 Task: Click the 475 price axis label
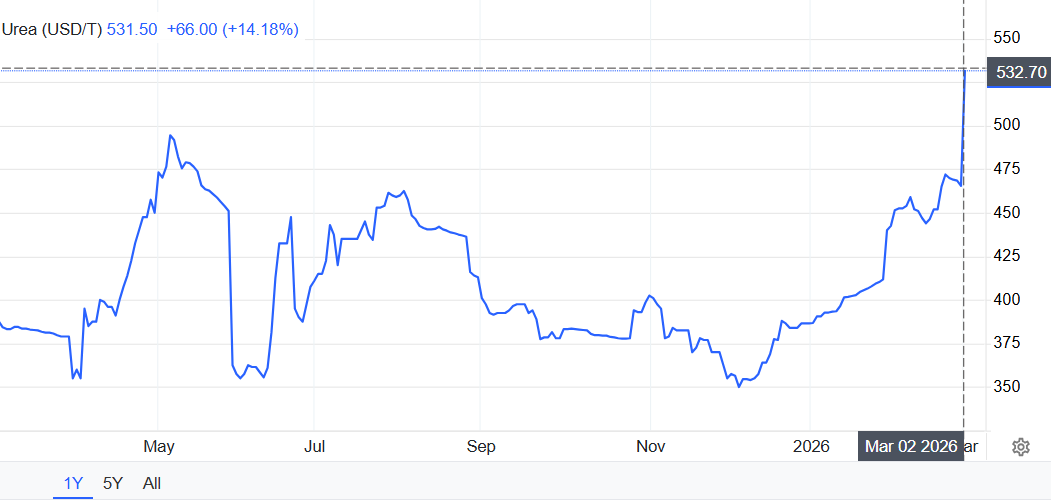coord(1007,169)
